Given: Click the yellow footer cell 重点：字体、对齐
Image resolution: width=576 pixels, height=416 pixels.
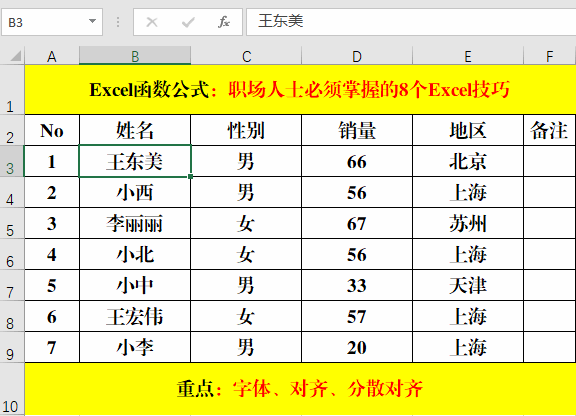Looking at the screenshot, I should (300, 389).
